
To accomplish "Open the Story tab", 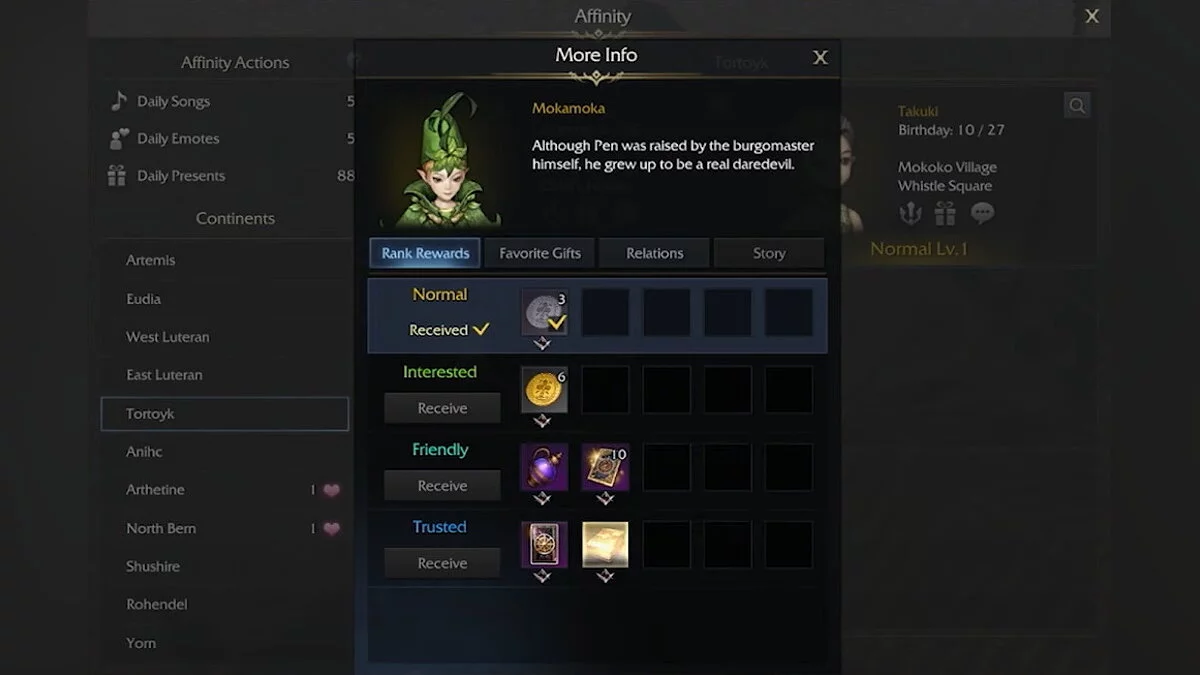I will [x=769, y=253].
